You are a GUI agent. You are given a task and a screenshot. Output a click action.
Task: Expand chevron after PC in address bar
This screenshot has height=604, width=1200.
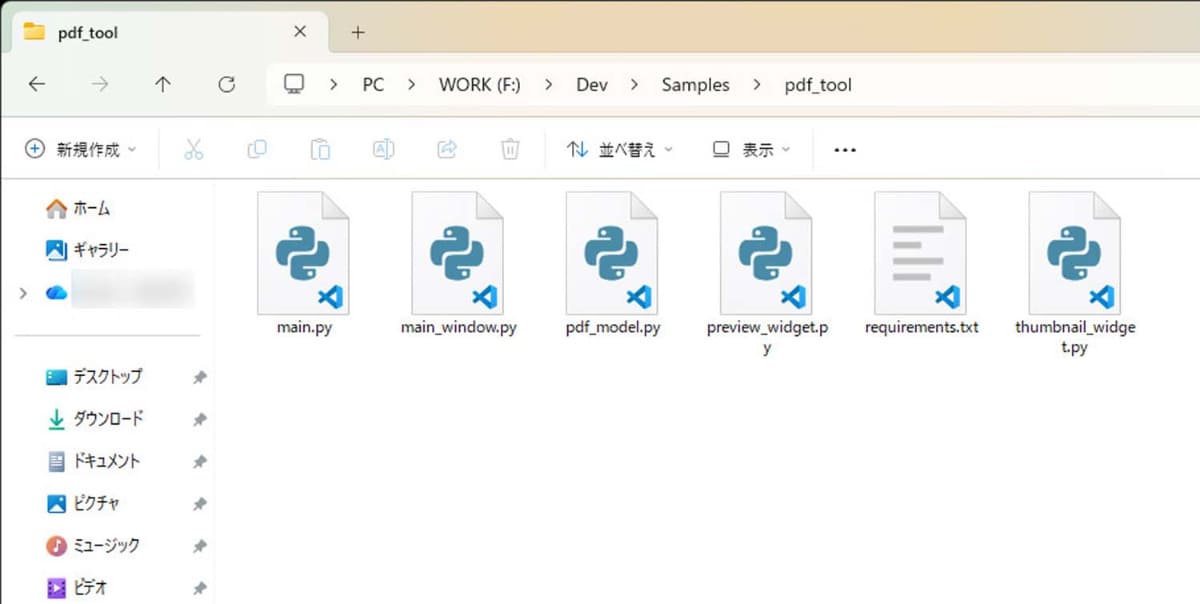pyautogui.click(x=411, y=85)
